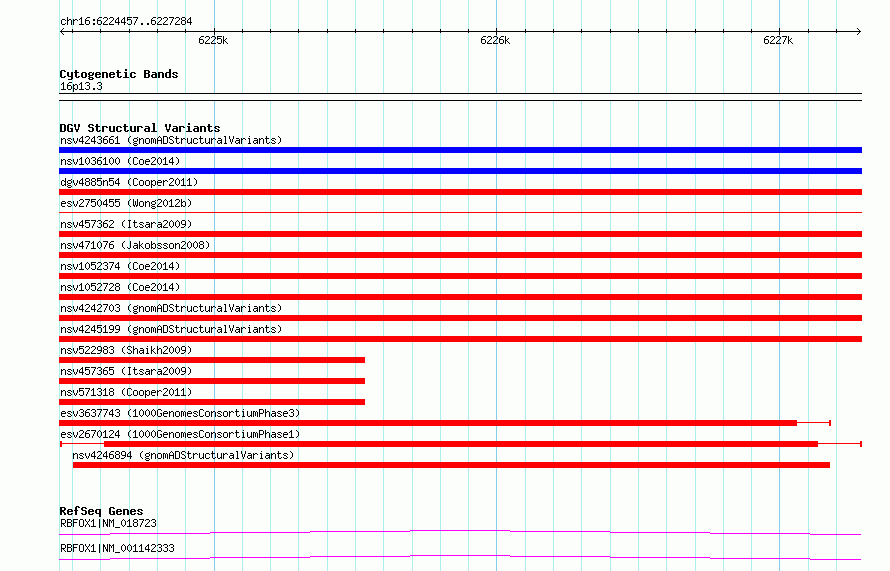Click nsv457365 (Itsara2009) label
The image size is (890, 571).
point(126,371)
